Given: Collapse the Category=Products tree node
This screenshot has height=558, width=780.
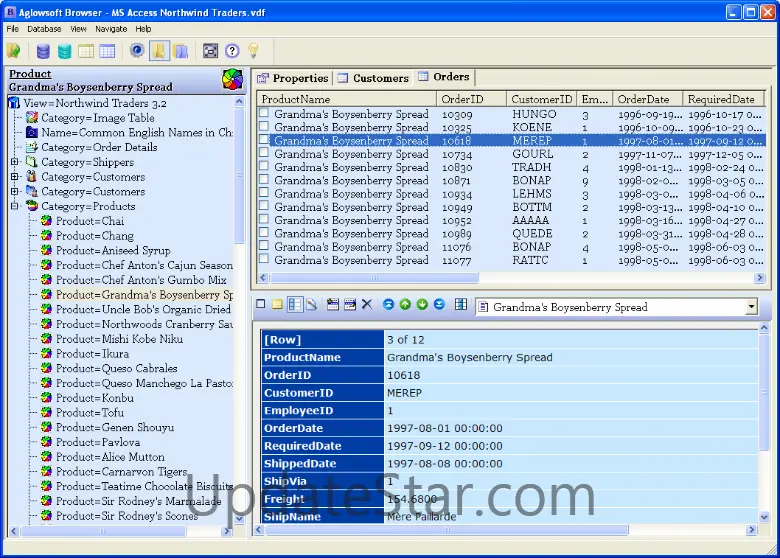Looking at the screenshot, I should tap(14, 205).
